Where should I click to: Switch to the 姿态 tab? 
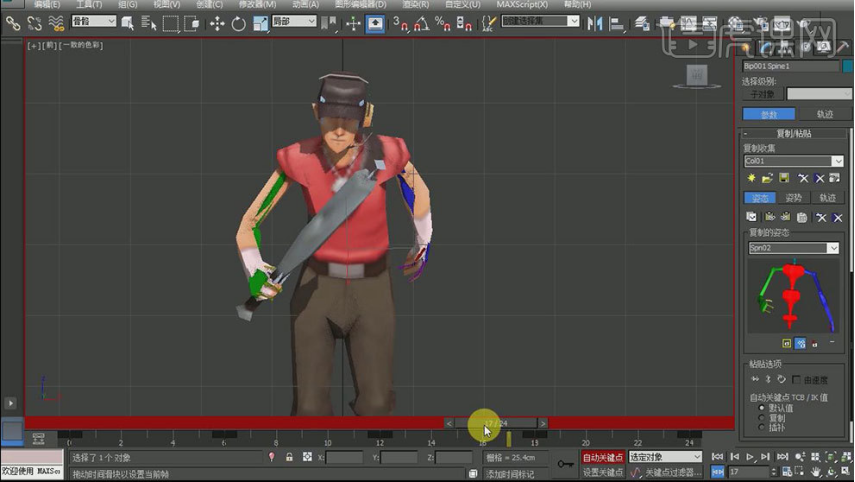(x=760, y=198)
